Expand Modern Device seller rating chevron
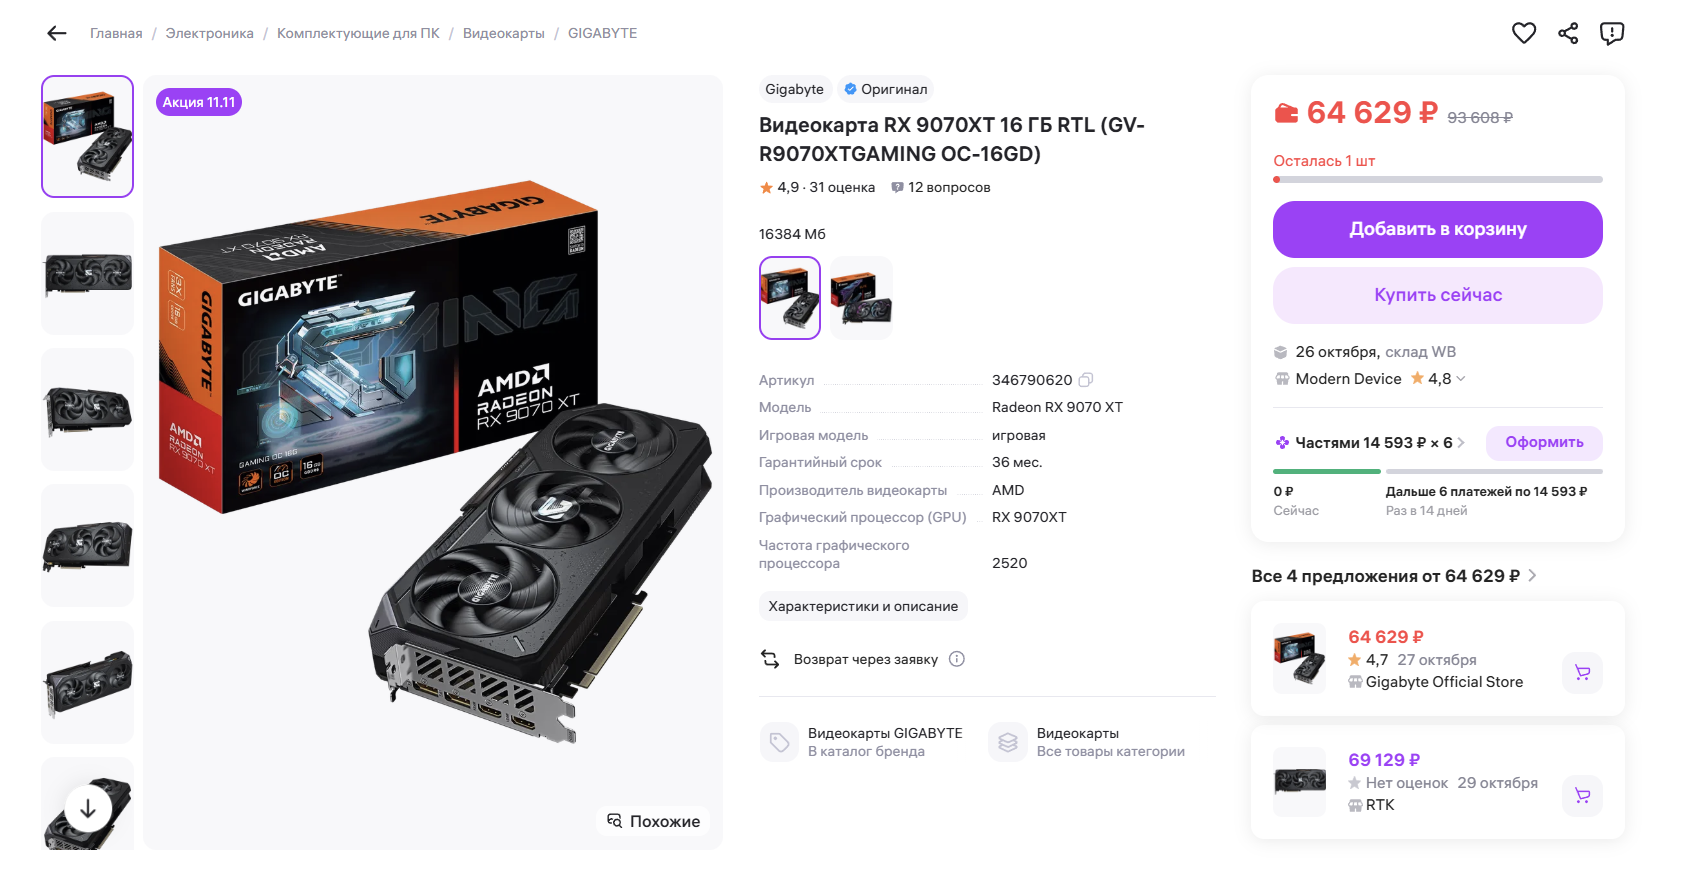Image resolution: width=1698 pixels, height=893 pixels. 1461,379
